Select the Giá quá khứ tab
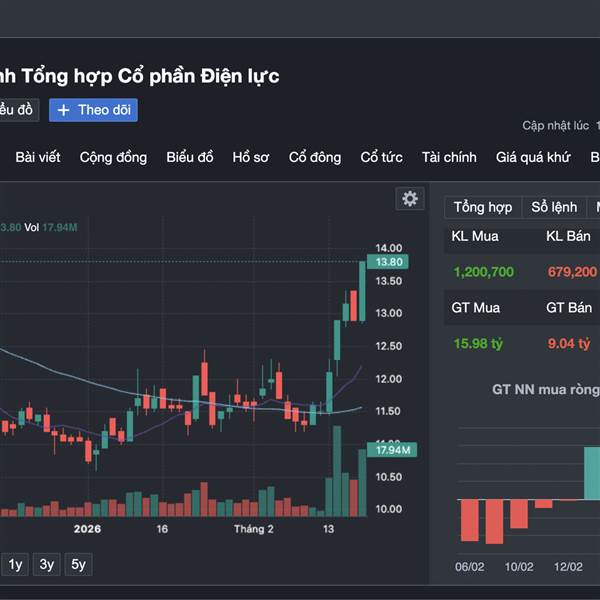600x600 pixels. pyautogui.click(x=532, y=157)
